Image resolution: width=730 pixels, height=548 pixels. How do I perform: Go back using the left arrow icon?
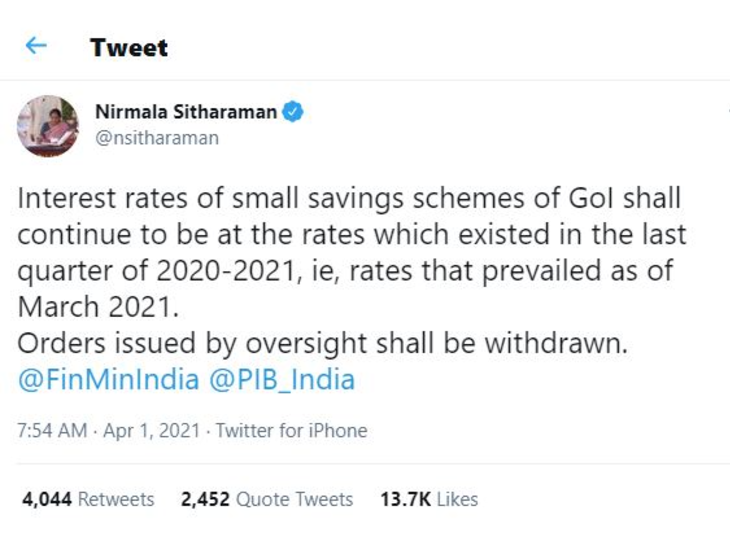pos(36,46)
